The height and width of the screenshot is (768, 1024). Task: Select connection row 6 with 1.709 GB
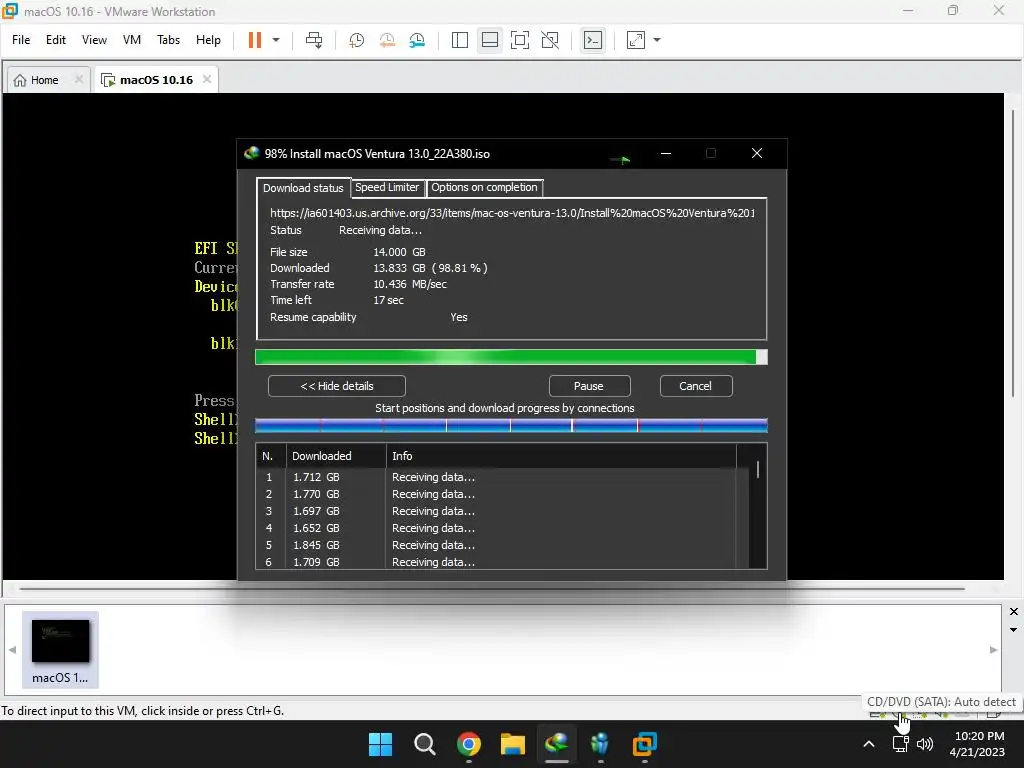coord(502,562)
